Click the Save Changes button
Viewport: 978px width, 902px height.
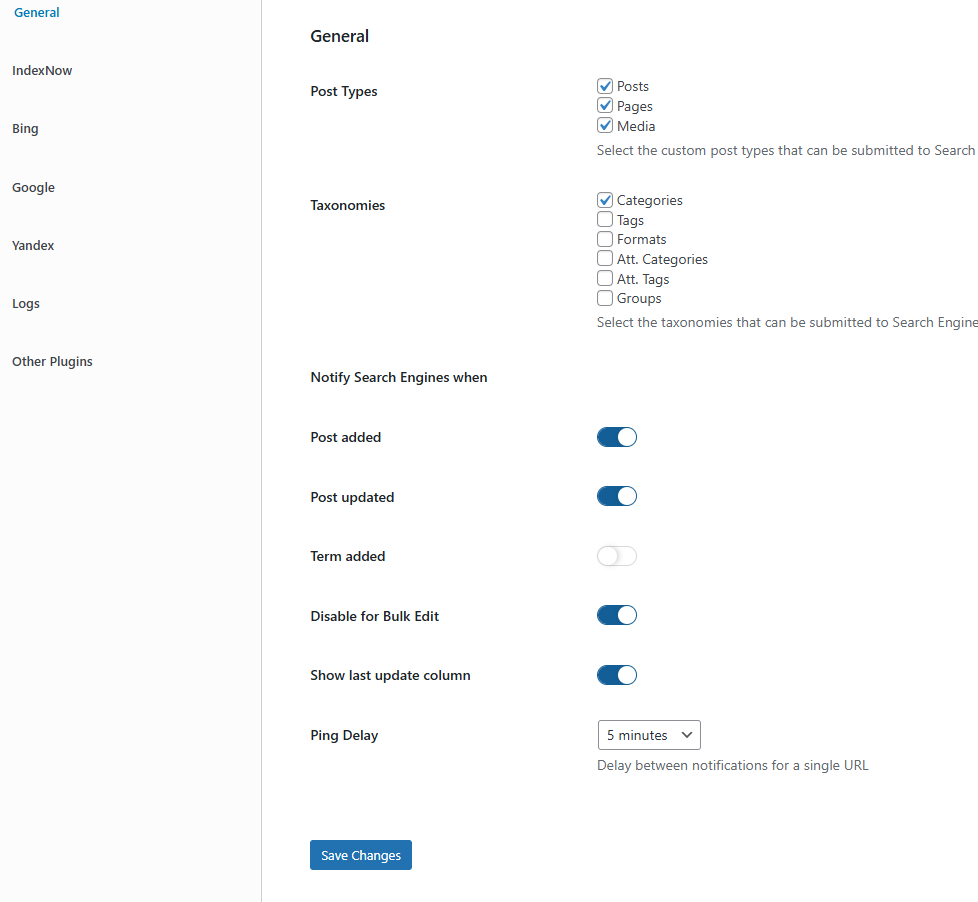pos(361,855)
